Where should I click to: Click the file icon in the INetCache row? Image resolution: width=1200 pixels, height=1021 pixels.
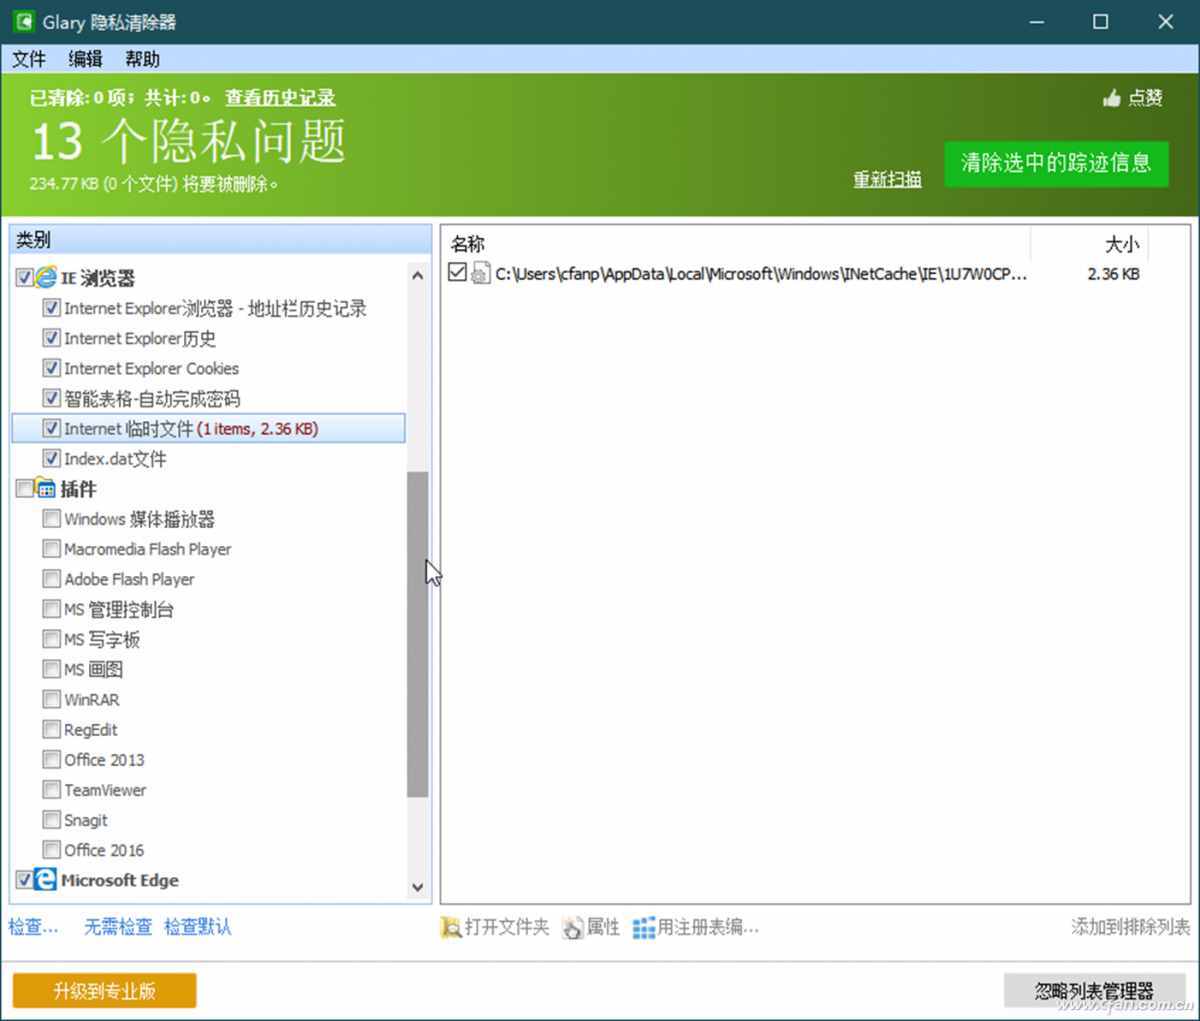point(480,273)
